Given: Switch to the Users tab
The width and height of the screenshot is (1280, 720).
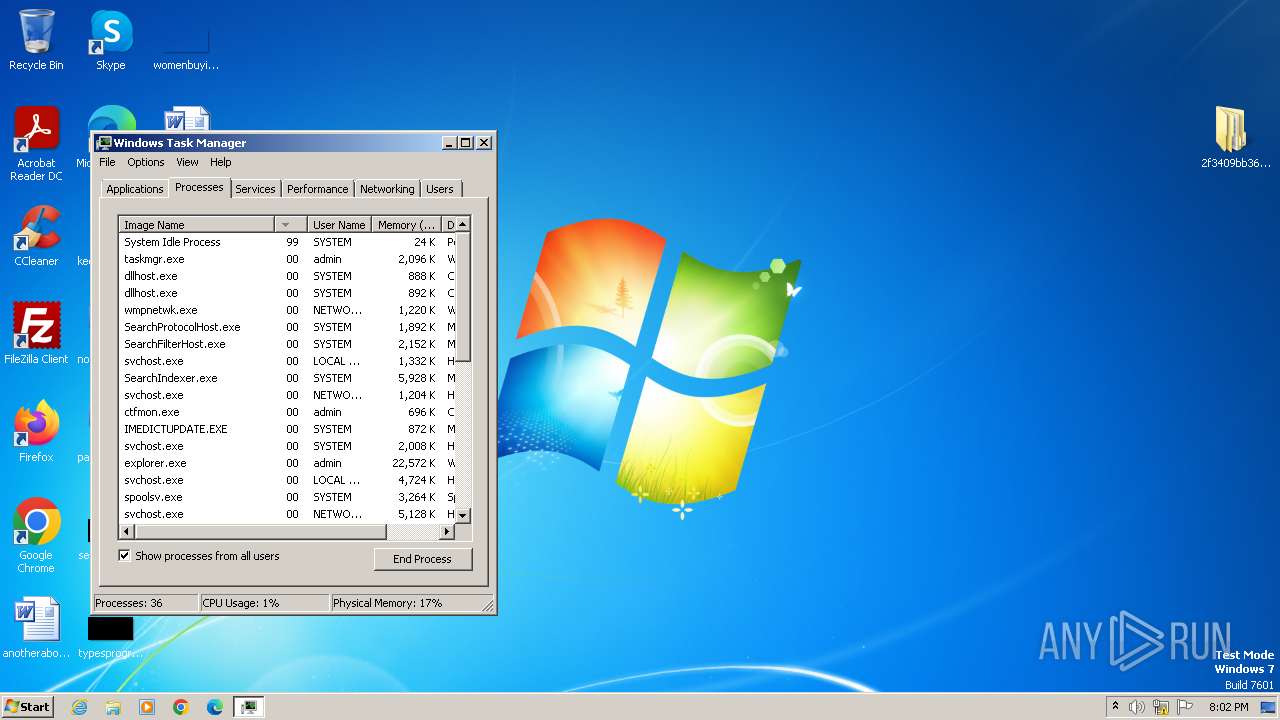Looking at the screenshot, I should [439, 189].
